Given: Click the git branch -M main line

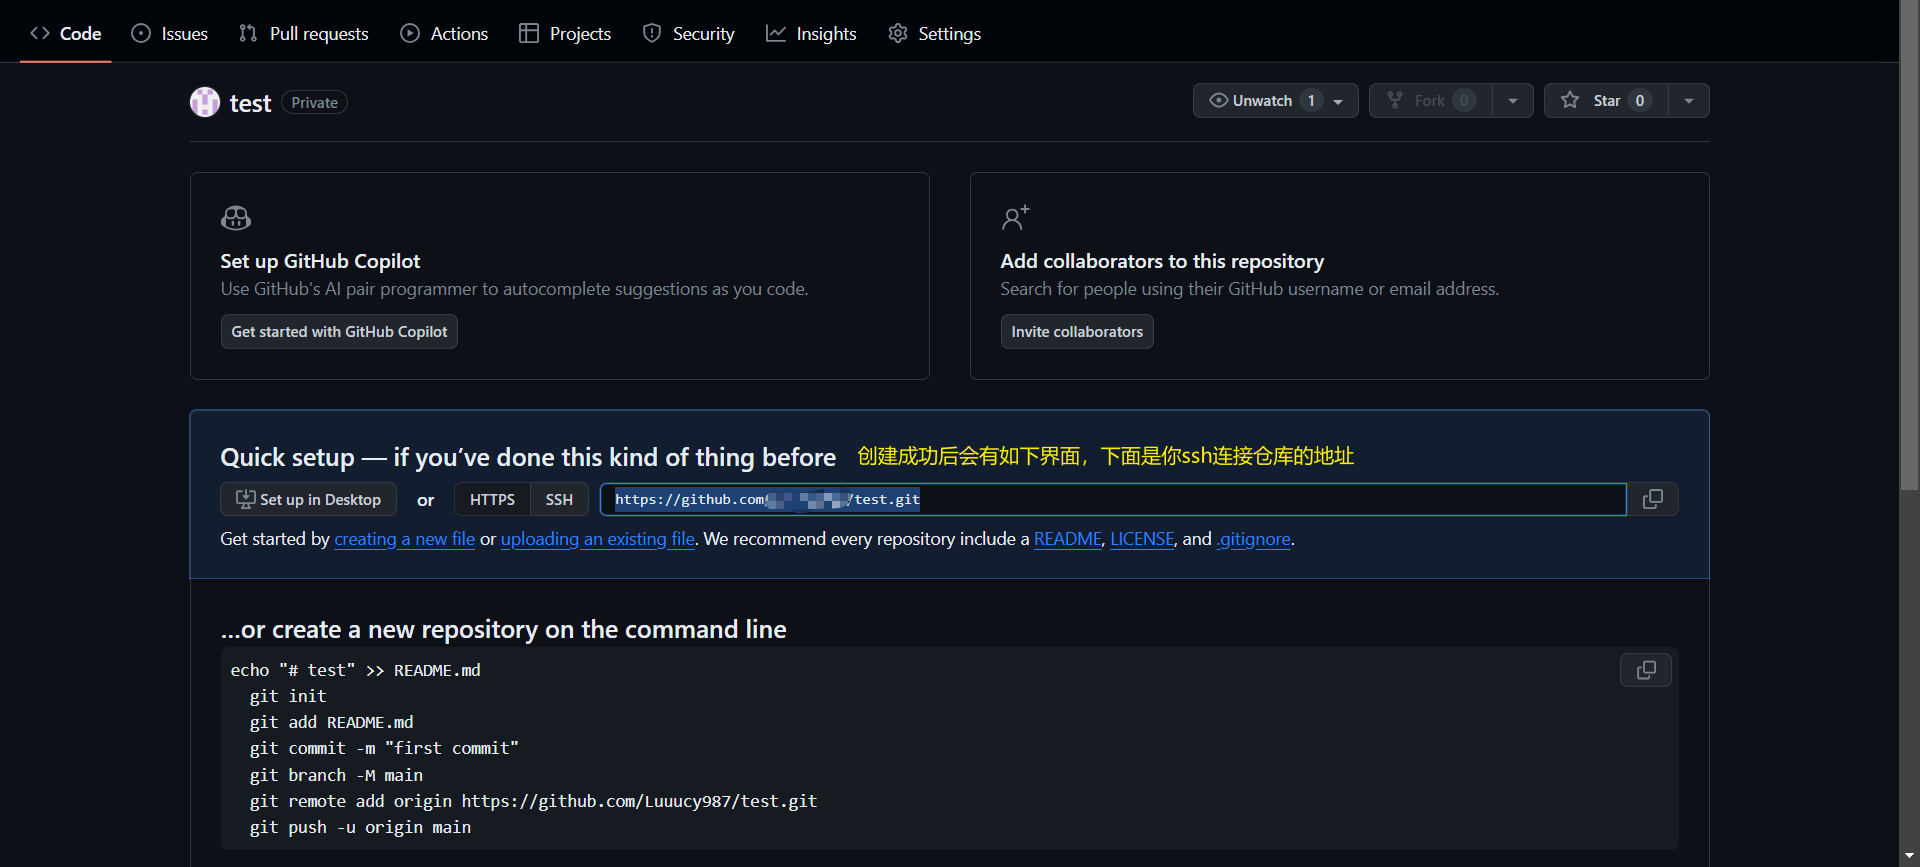Looking at the screenshot, I should tap(336, 775).
